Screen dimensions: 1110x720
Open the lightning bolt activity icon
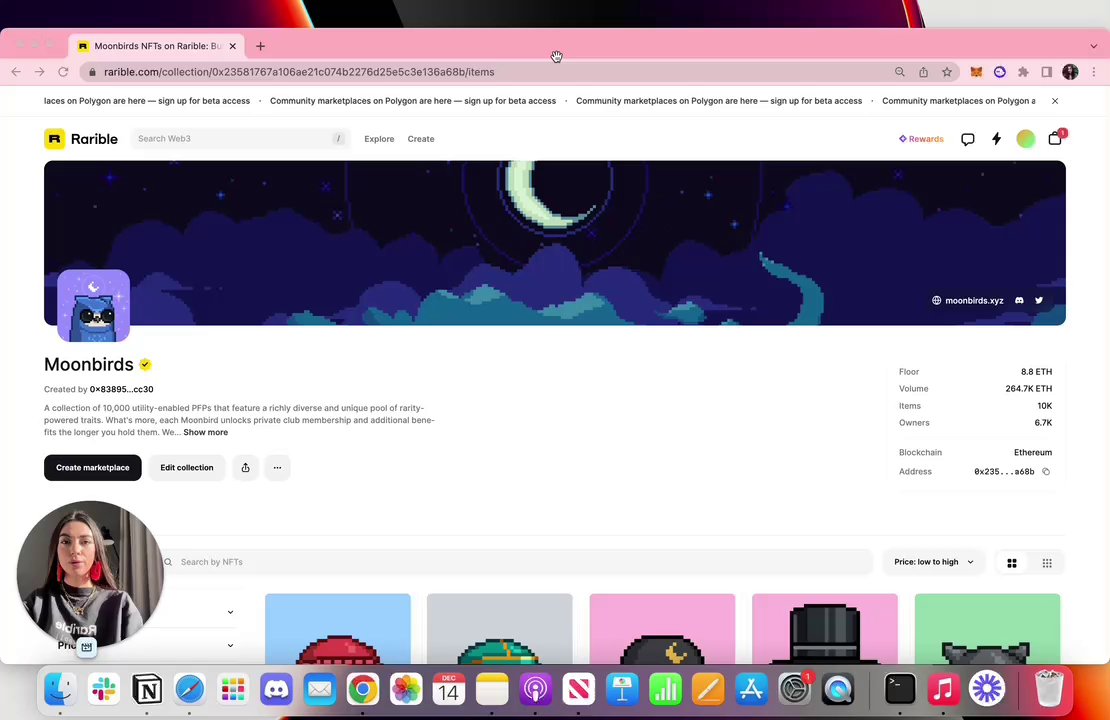pos(996,139)
